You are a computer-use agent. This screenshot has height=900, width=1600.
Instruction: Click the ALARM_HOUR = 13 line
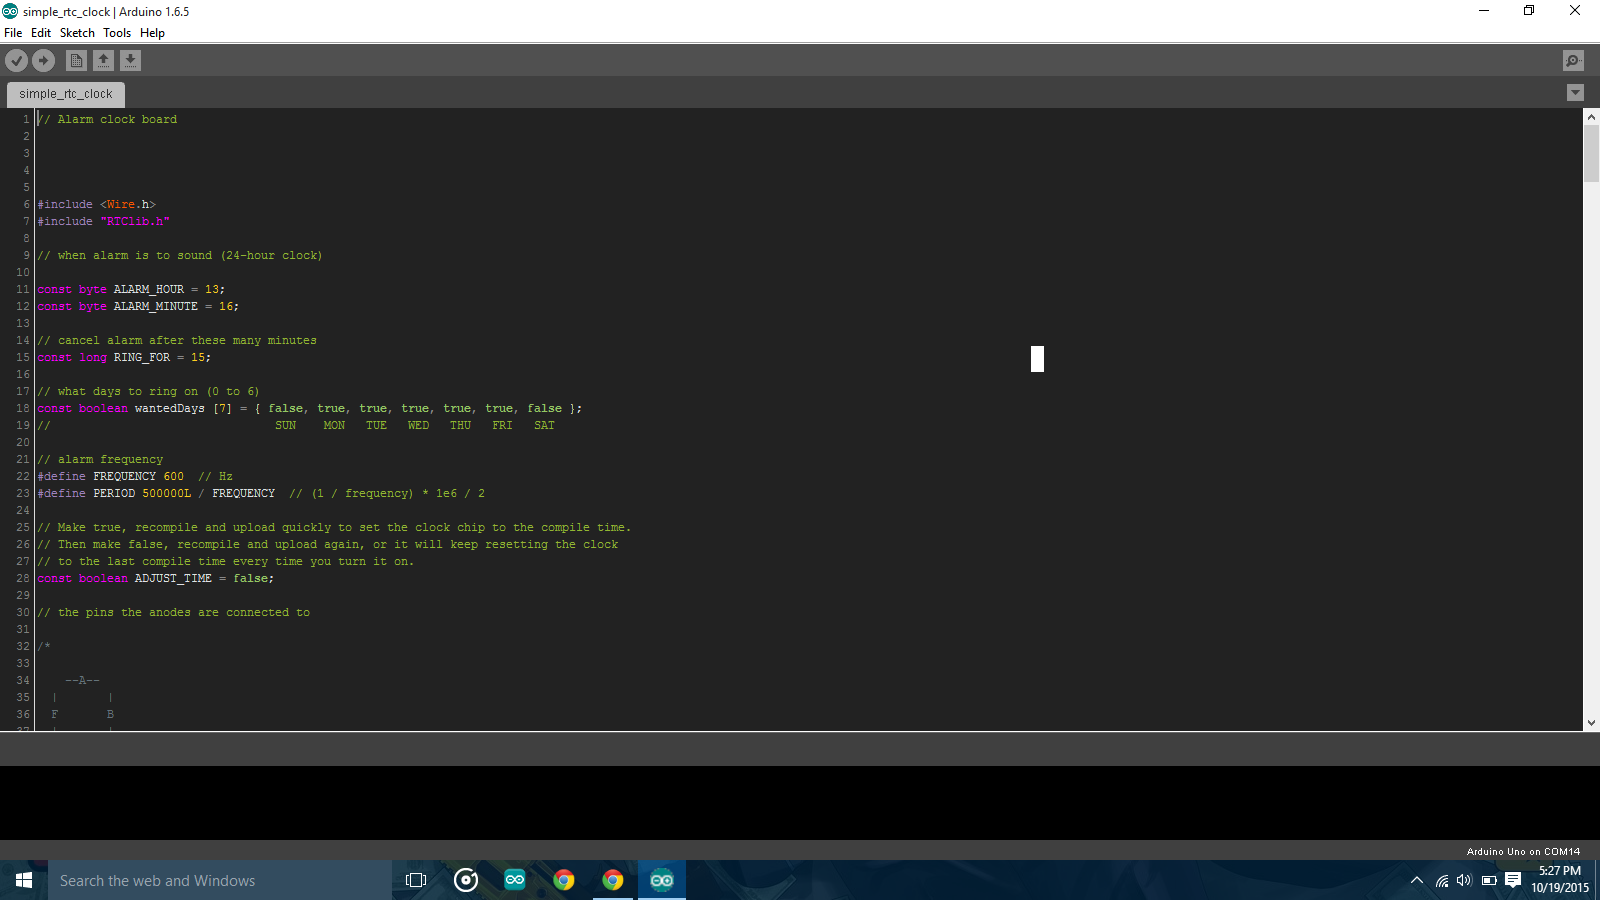(x=131, y=289)
